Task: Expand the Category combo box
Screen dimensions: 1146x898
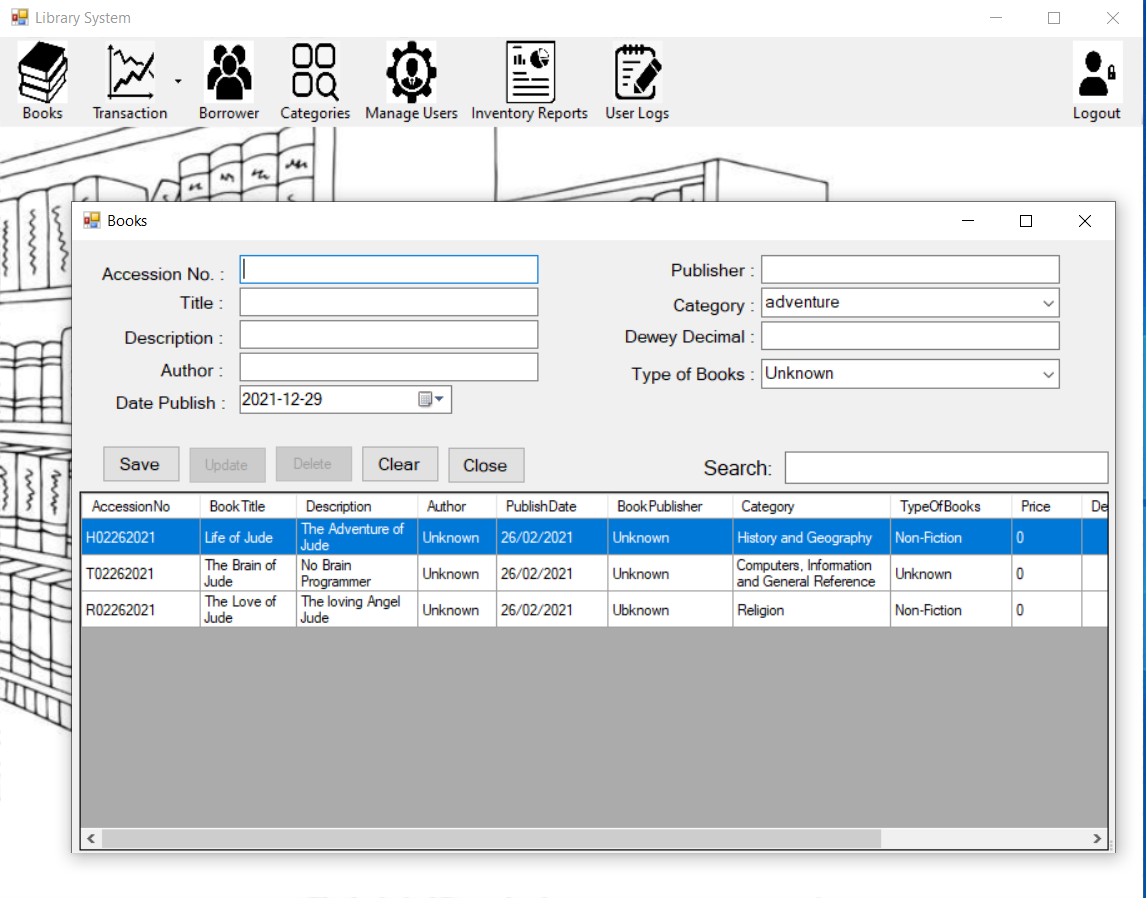Action: coord(1047,303)
